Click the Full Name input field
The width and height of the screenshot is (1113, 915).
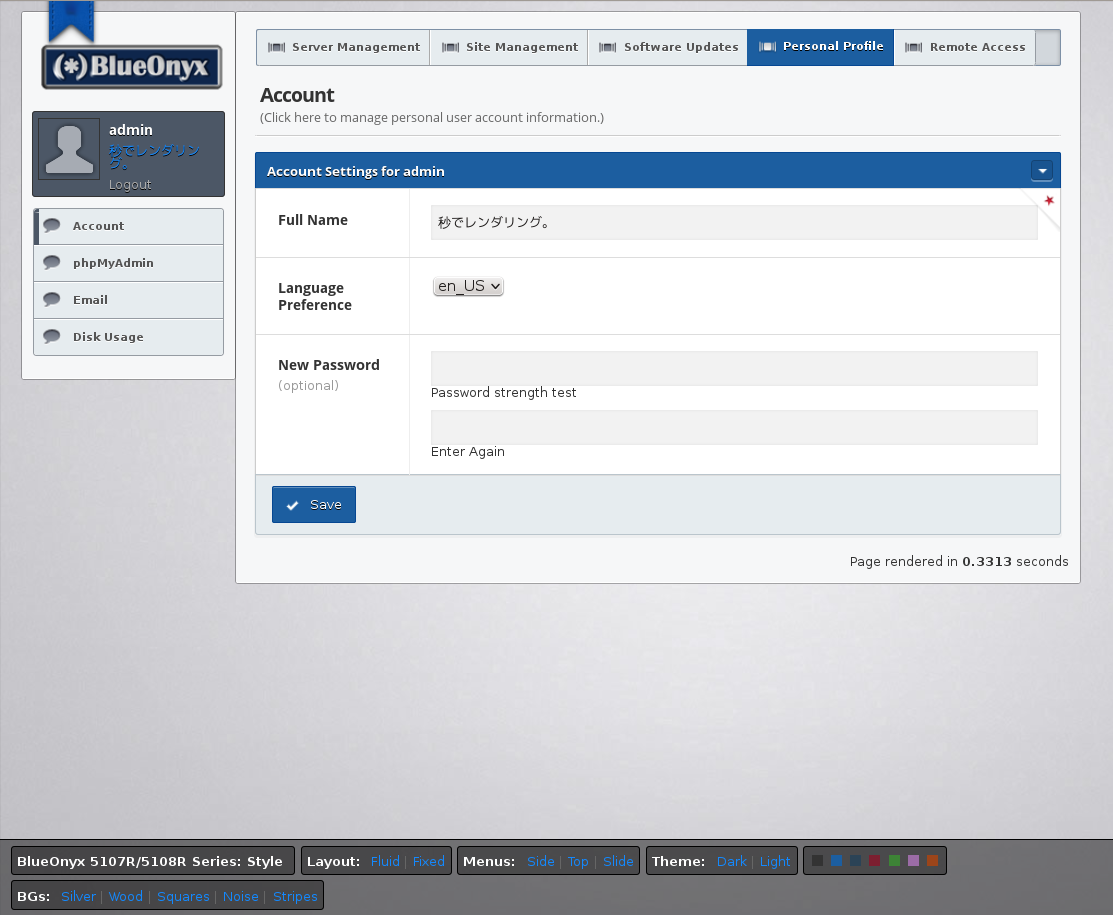pos(733,222)
